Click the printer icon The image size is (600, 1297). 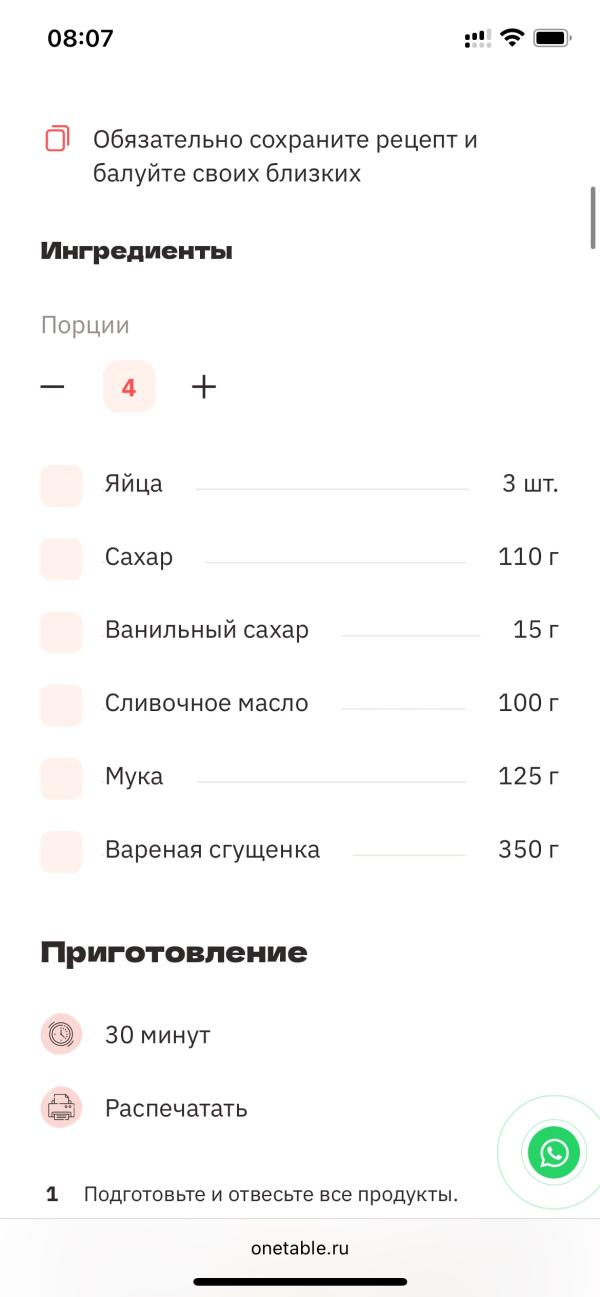click(x=61, y=1108)
